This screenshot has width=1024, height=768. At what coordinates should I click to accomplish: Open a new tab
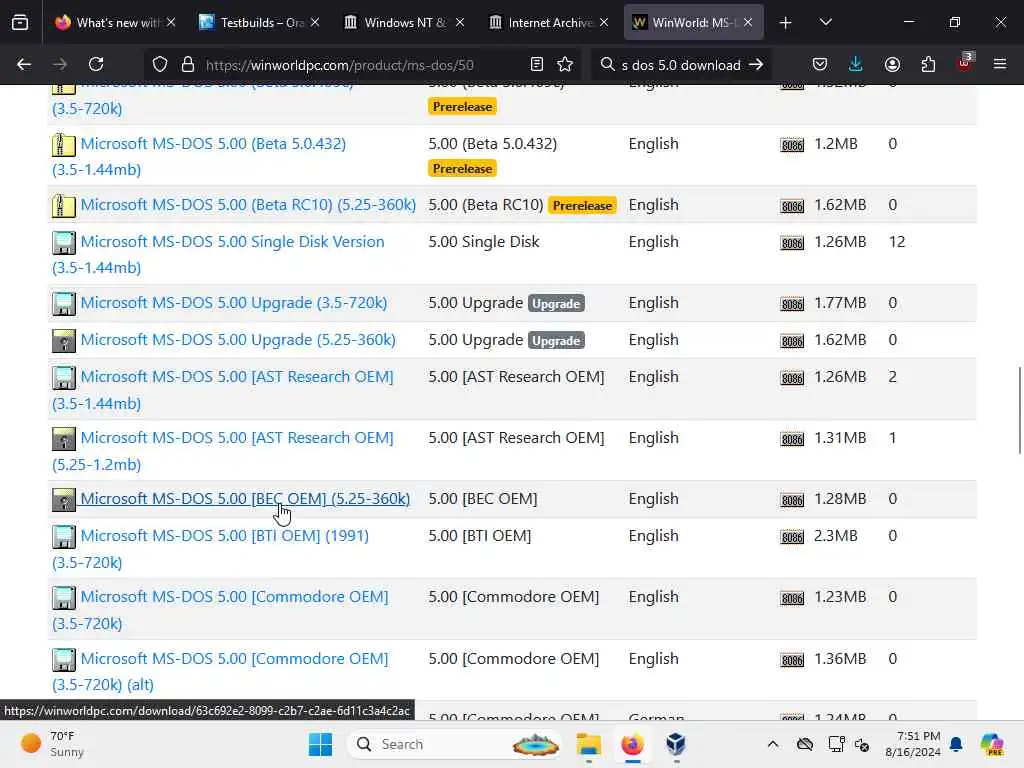(x=786, y=23)
